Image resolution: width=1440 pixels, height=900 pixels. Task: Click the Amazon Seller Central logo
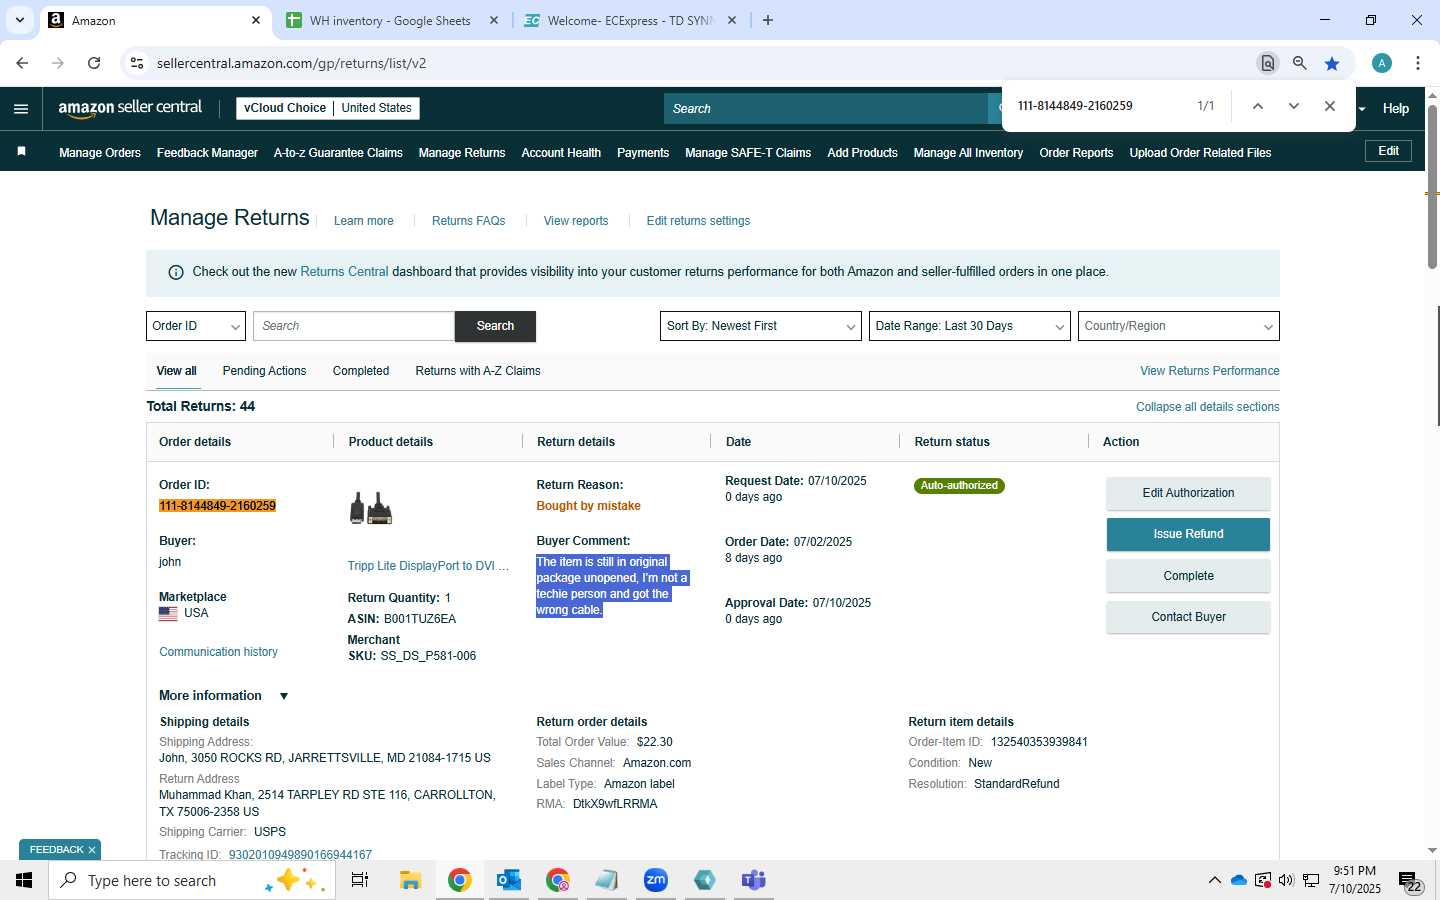tap(130, 108)
